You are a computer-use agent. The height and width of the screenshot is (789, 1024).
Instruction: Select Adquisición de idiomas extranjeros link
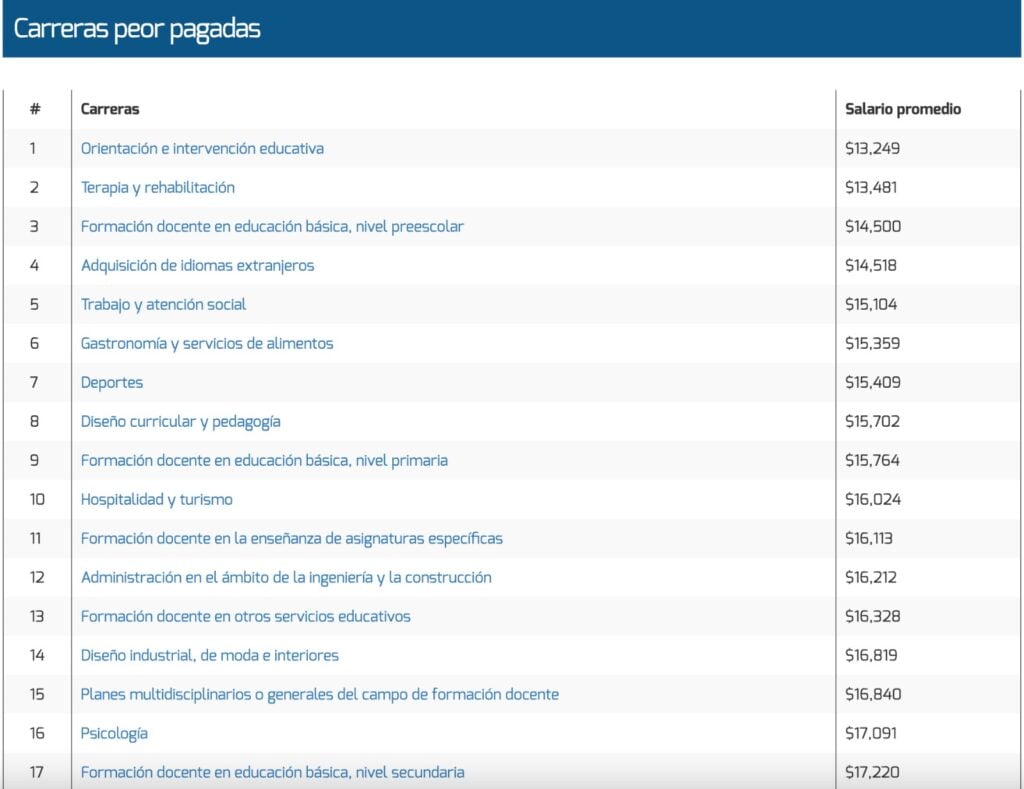[x=197, y=265]
